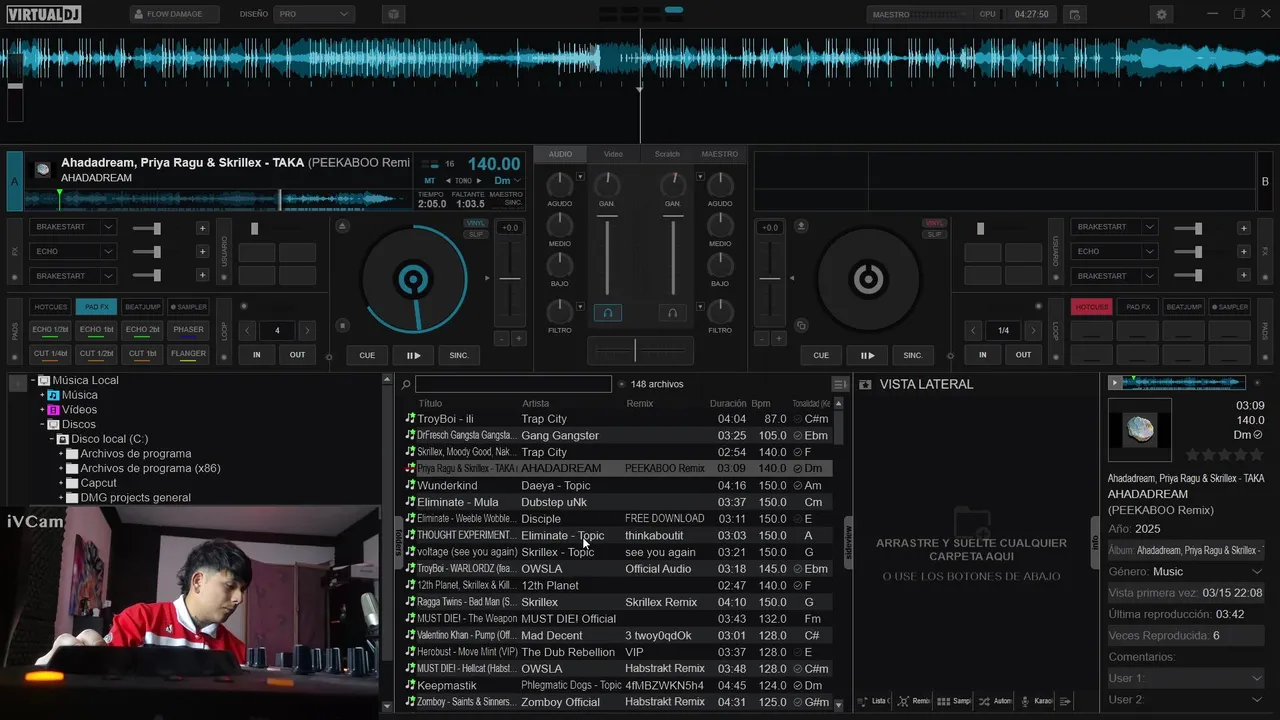Click the album cover thumbnail in info panel
1280x720 pixels.
(x=1140, y=430)
